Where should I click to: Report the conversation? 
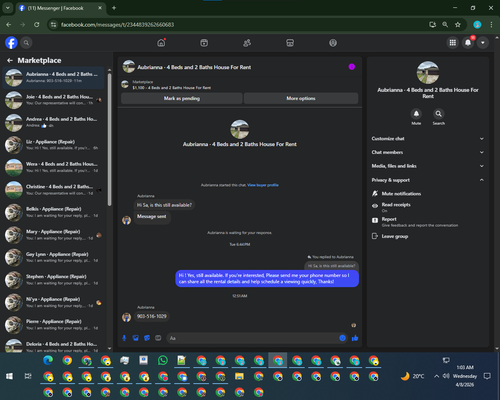(x=428, y=222)
